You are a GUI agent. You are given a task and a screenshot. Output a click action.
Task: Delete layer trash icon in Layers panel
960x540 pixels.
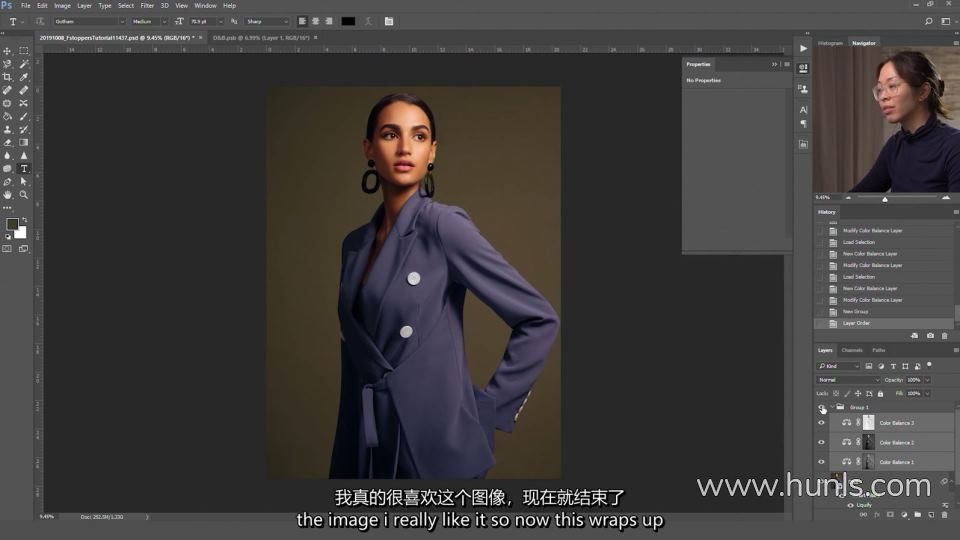944,515
